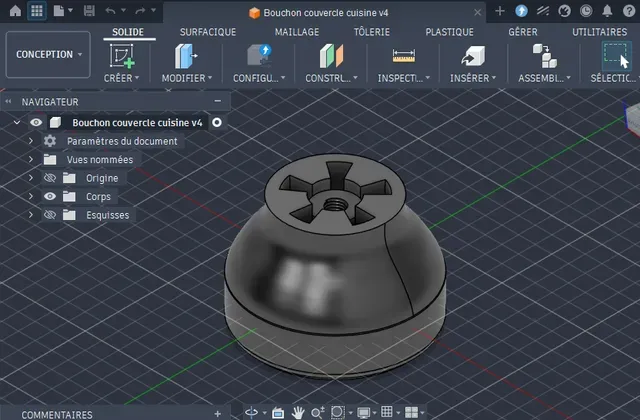Click the Configurer cube icon
Viewport: 640px width, 420px height.
(x=259, y=56)
